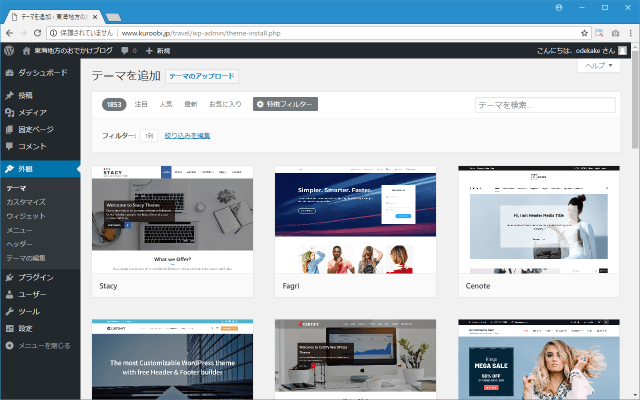Open the メニュー submenu item

tap(19, 230)
